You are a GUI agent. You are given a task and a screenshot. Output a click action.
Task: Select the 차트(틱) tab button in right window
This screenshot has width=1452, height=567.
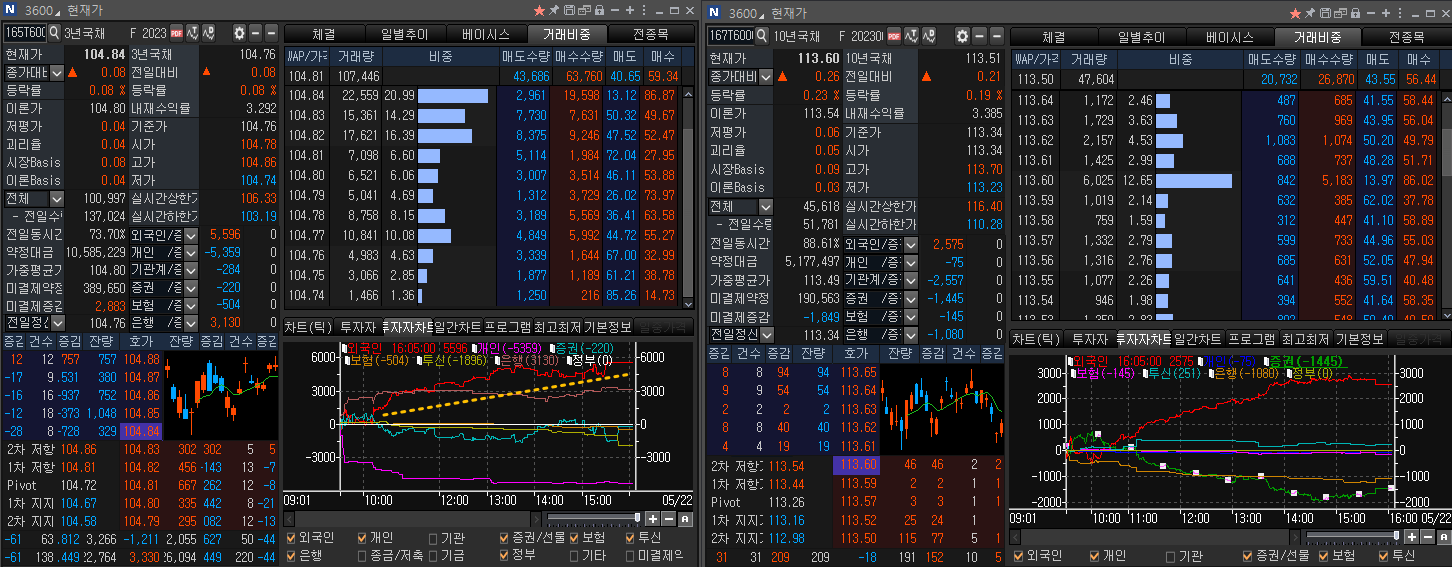(x=1035, y=339)
